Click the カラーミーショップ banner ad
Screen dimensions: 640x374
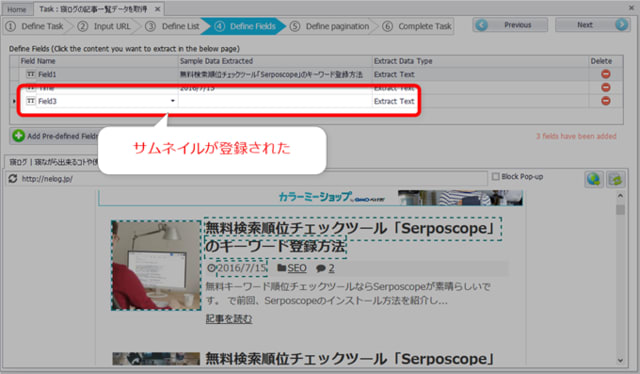311,198
